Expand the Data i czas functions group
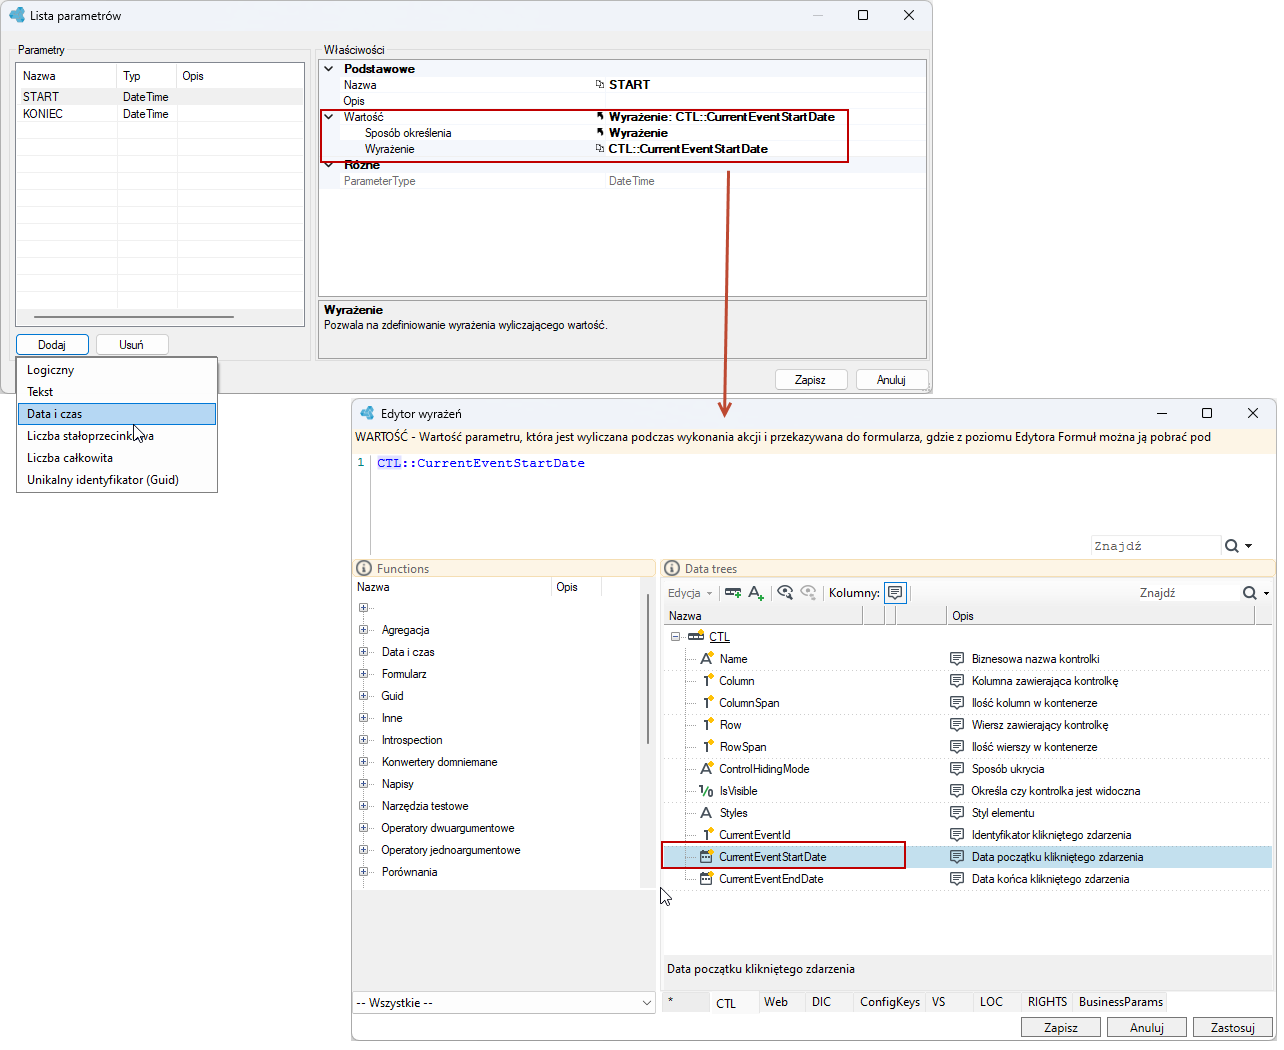Image resolution: width=1284 pixels, height=1050 pixels. tap(364, 652)
